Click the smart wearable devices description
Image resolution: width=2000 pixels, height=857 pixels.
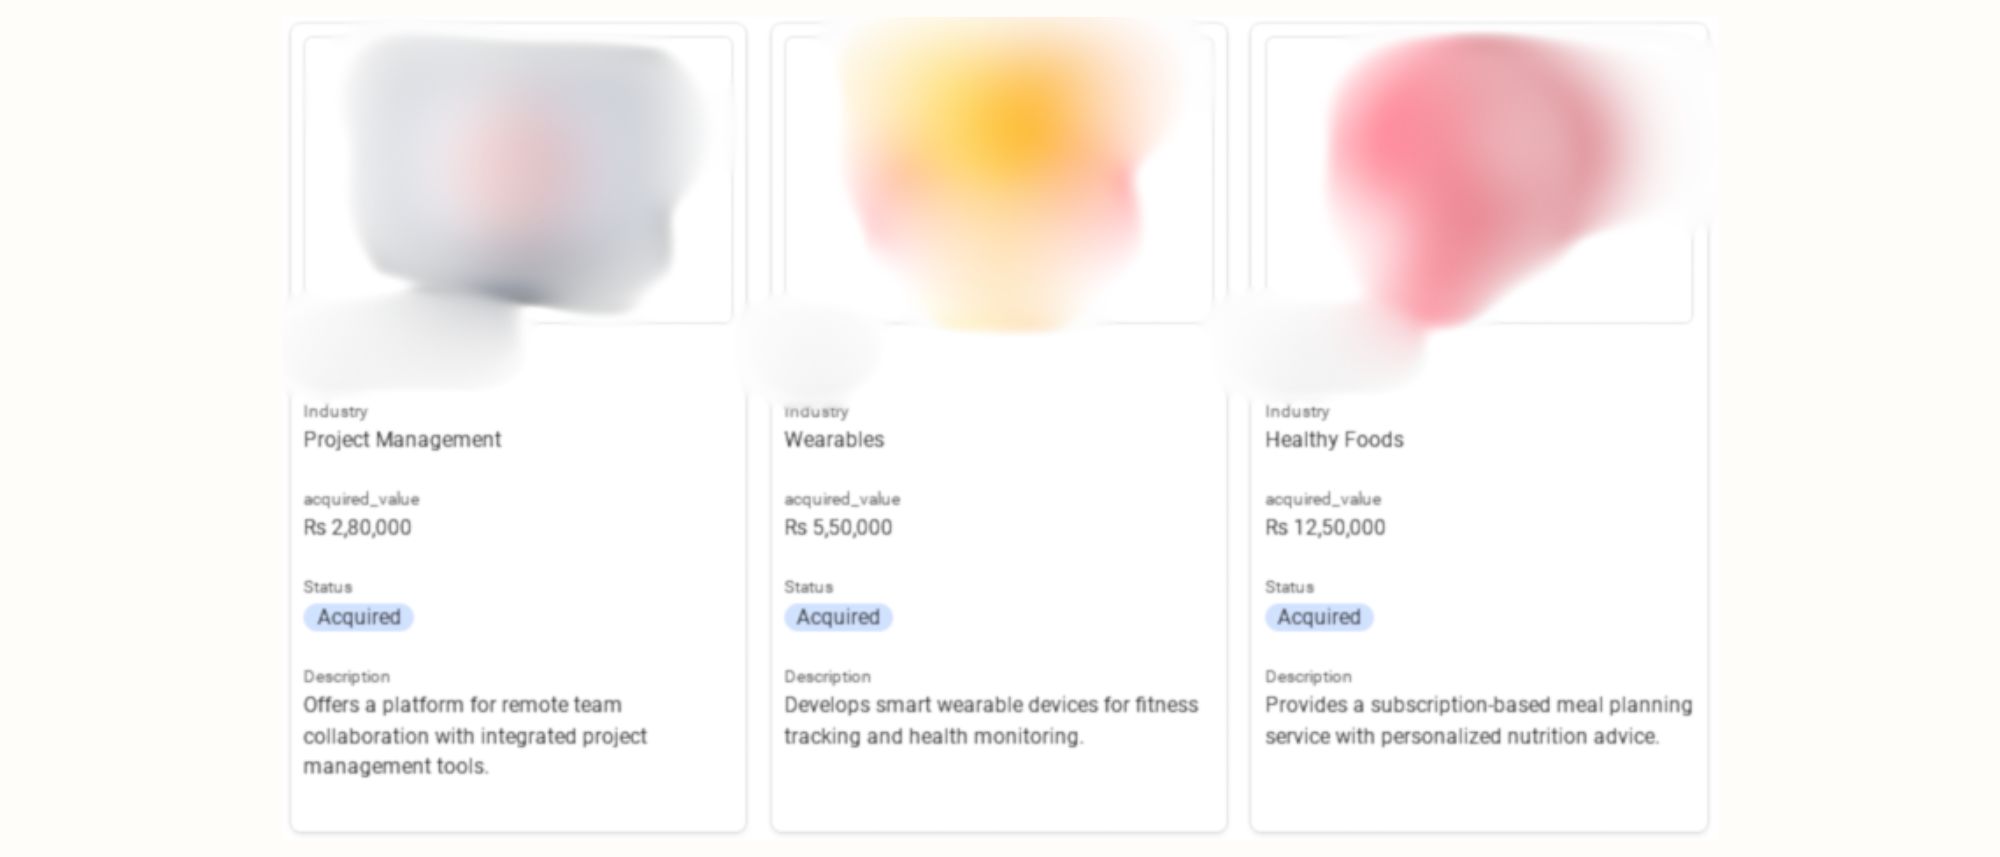pyautogui.click(x=991, y=720)
